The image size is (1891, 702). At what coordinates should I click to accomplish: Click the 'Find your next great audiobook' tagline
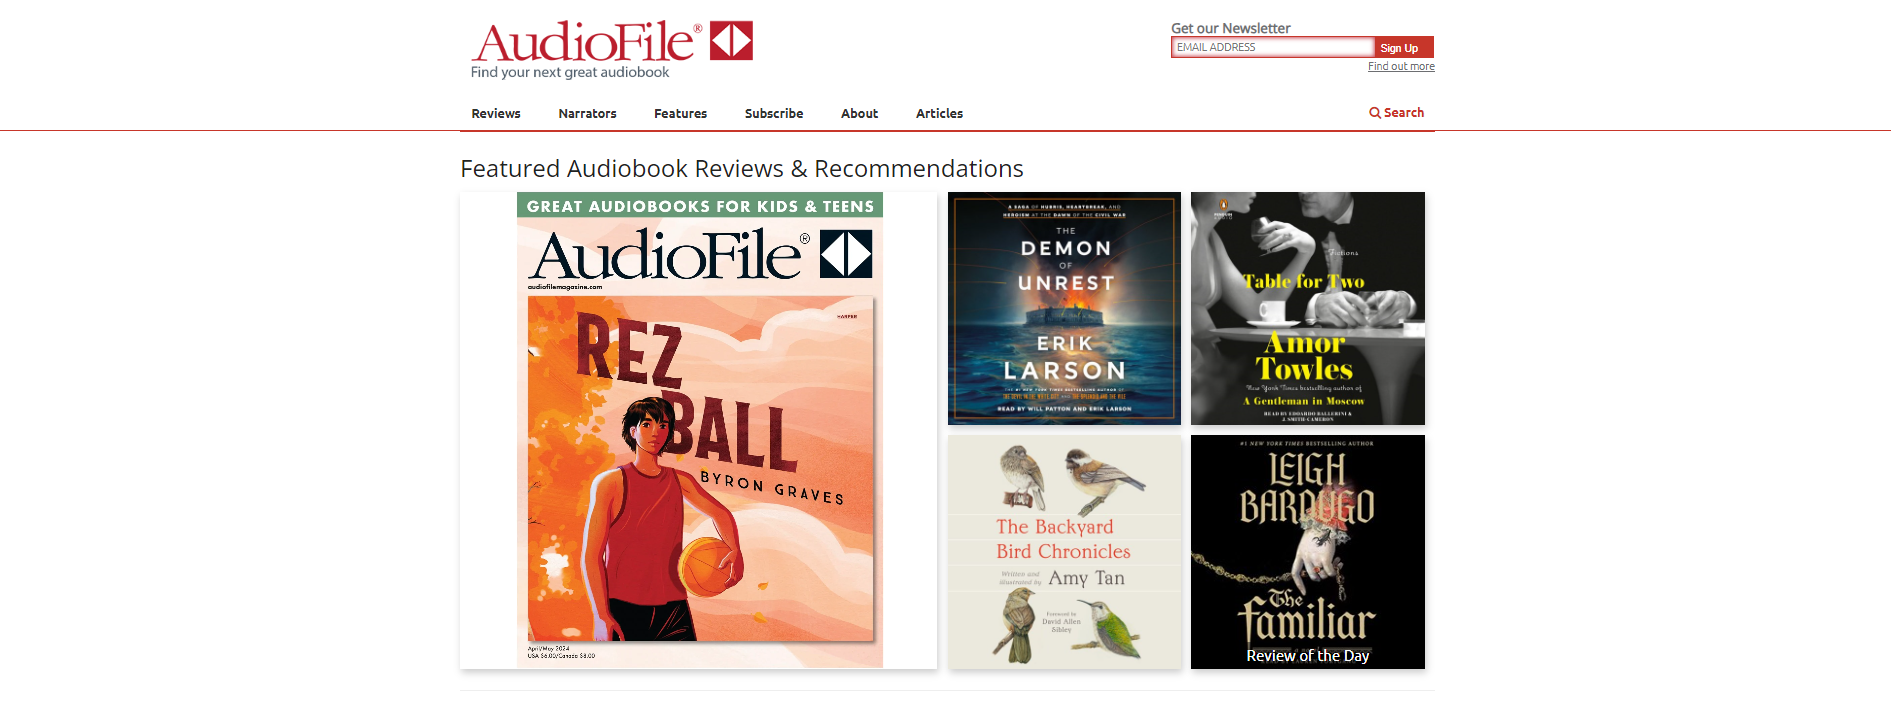[x=570, y=72]
